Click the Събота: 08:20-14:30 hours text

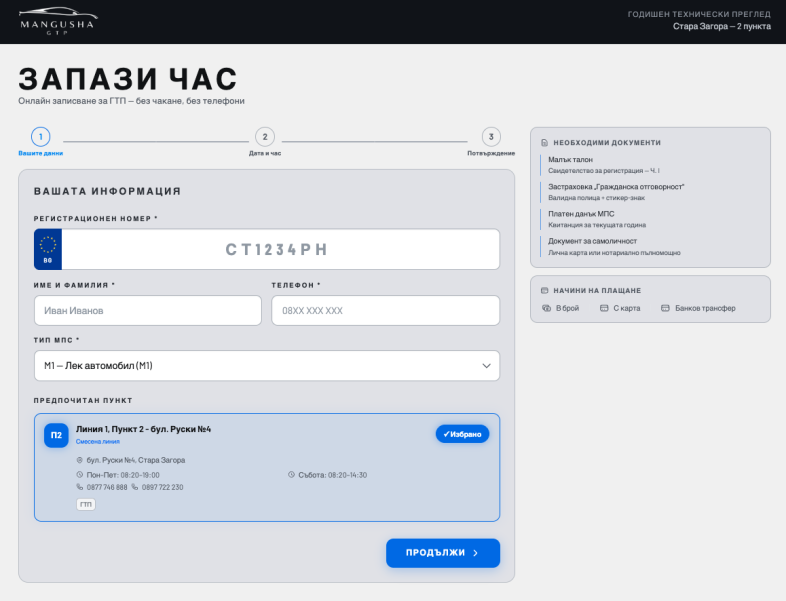(332, 475)
